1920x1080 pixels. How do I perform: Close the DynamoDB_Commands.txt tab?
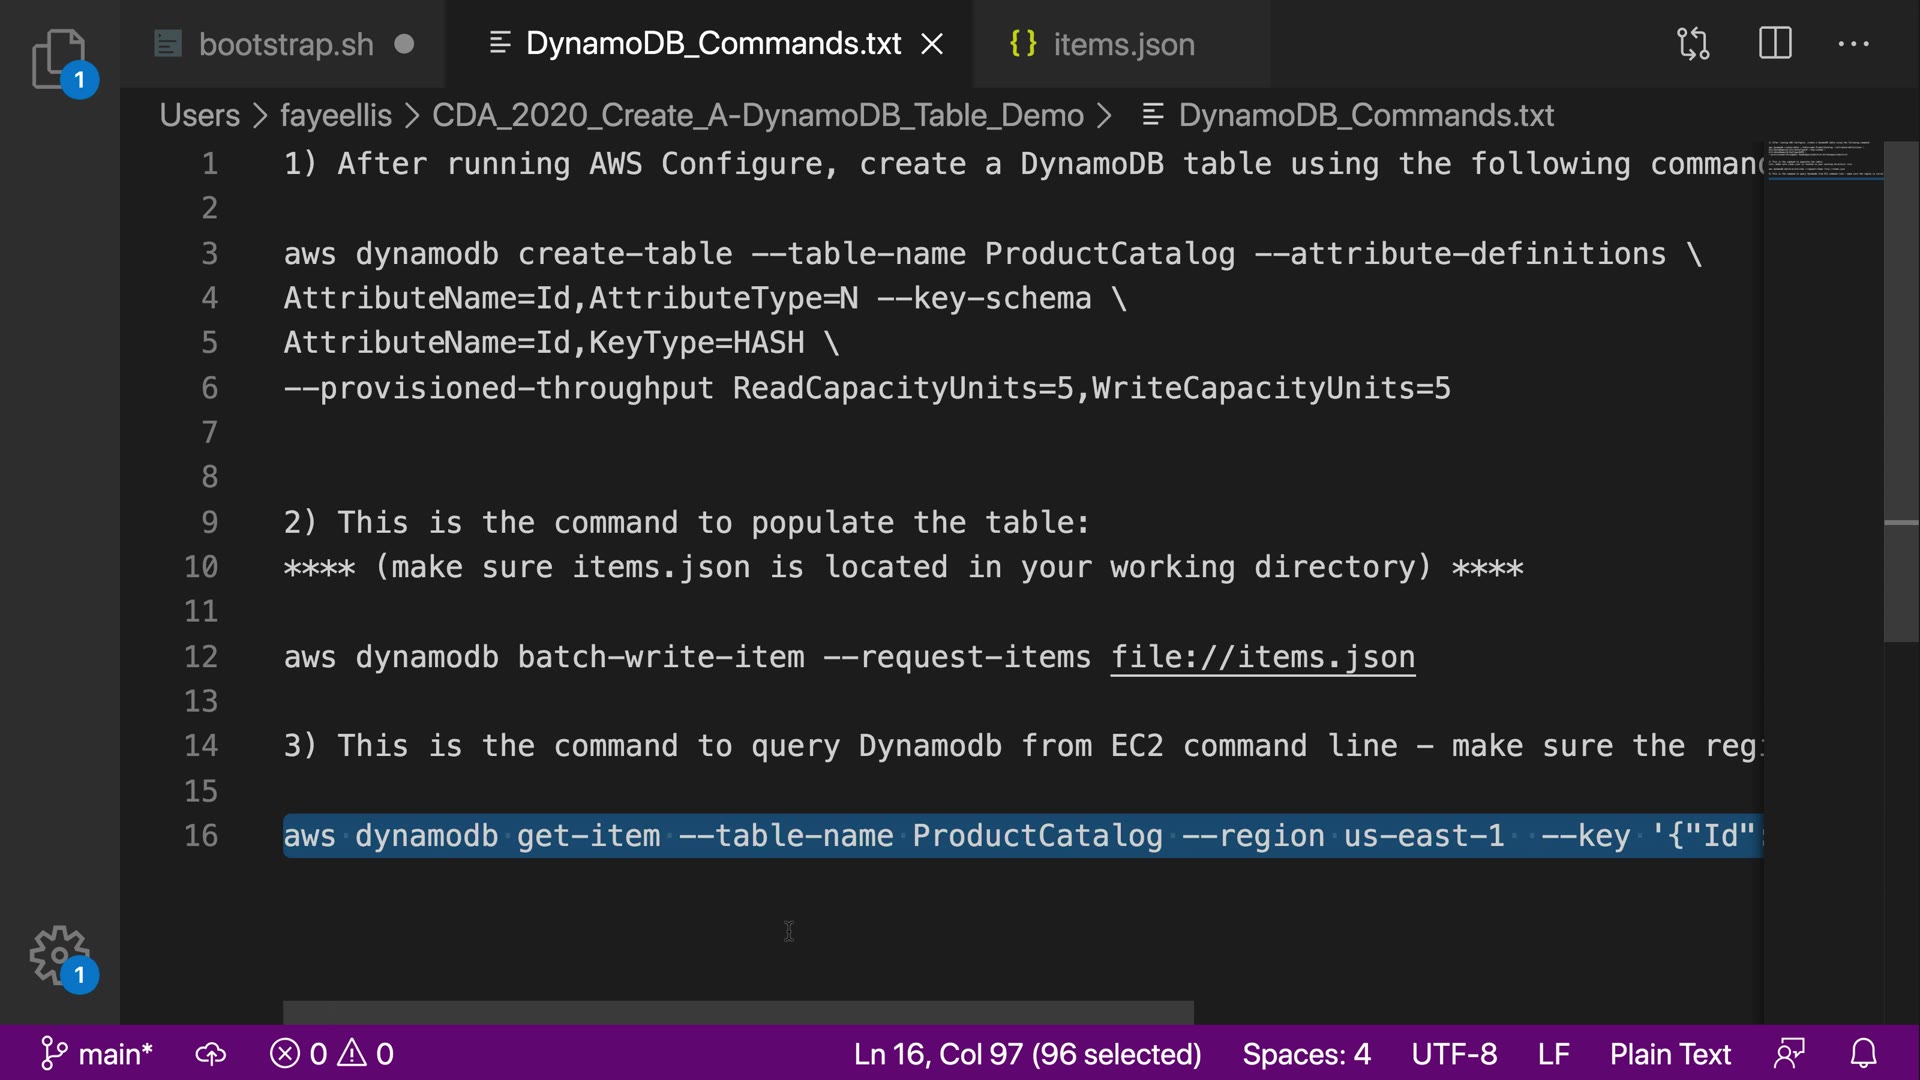click(932, 44)
